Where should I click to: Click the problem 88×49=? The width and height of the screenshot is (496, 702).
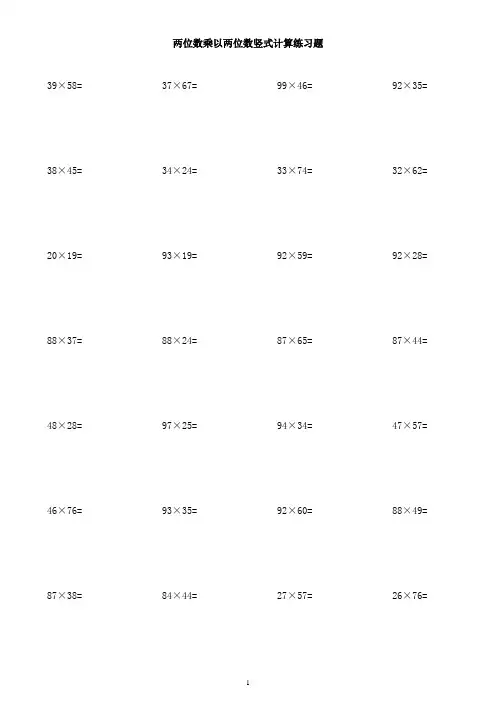[410, 511]
